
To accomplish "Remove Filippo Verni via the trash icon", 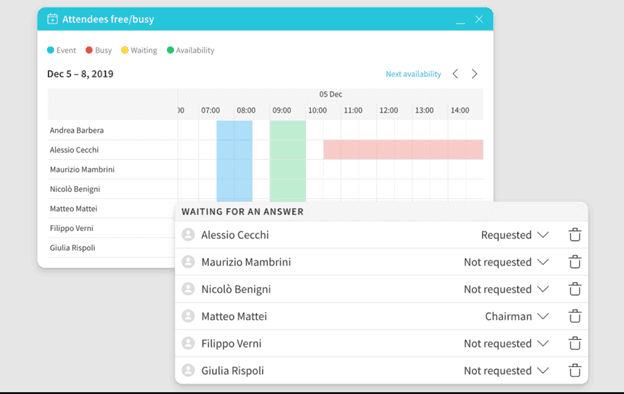I will [x=574, y=343].
